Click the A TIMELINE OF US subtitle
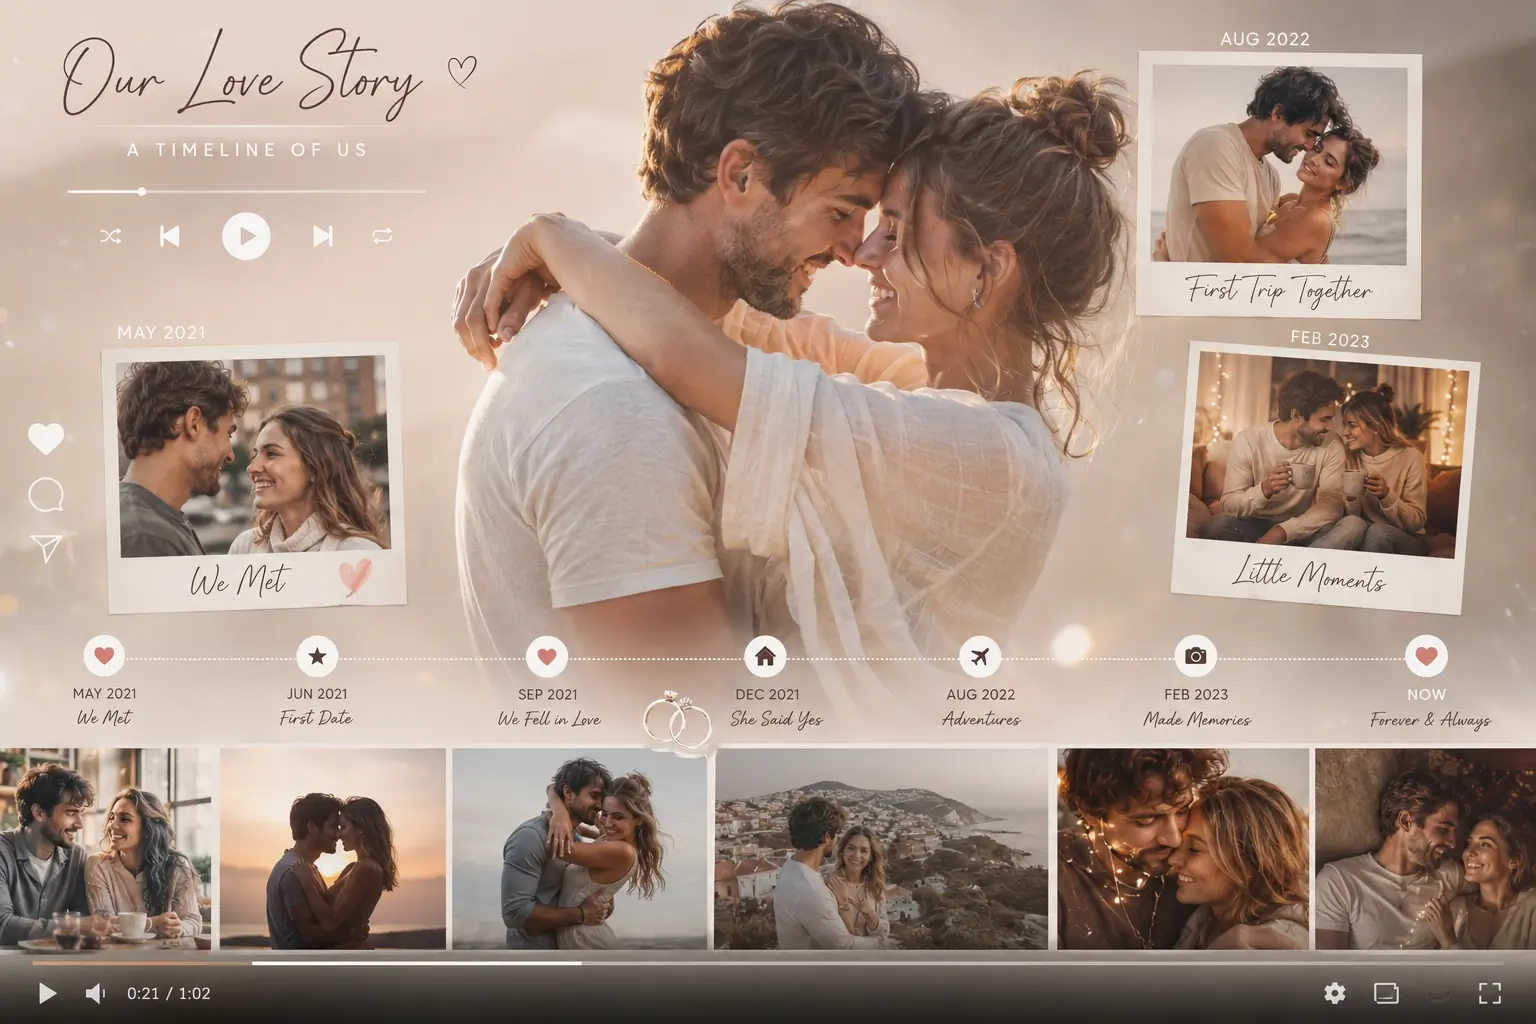1536x1024 pixels. pyautogui.click(x=247, y=150)
